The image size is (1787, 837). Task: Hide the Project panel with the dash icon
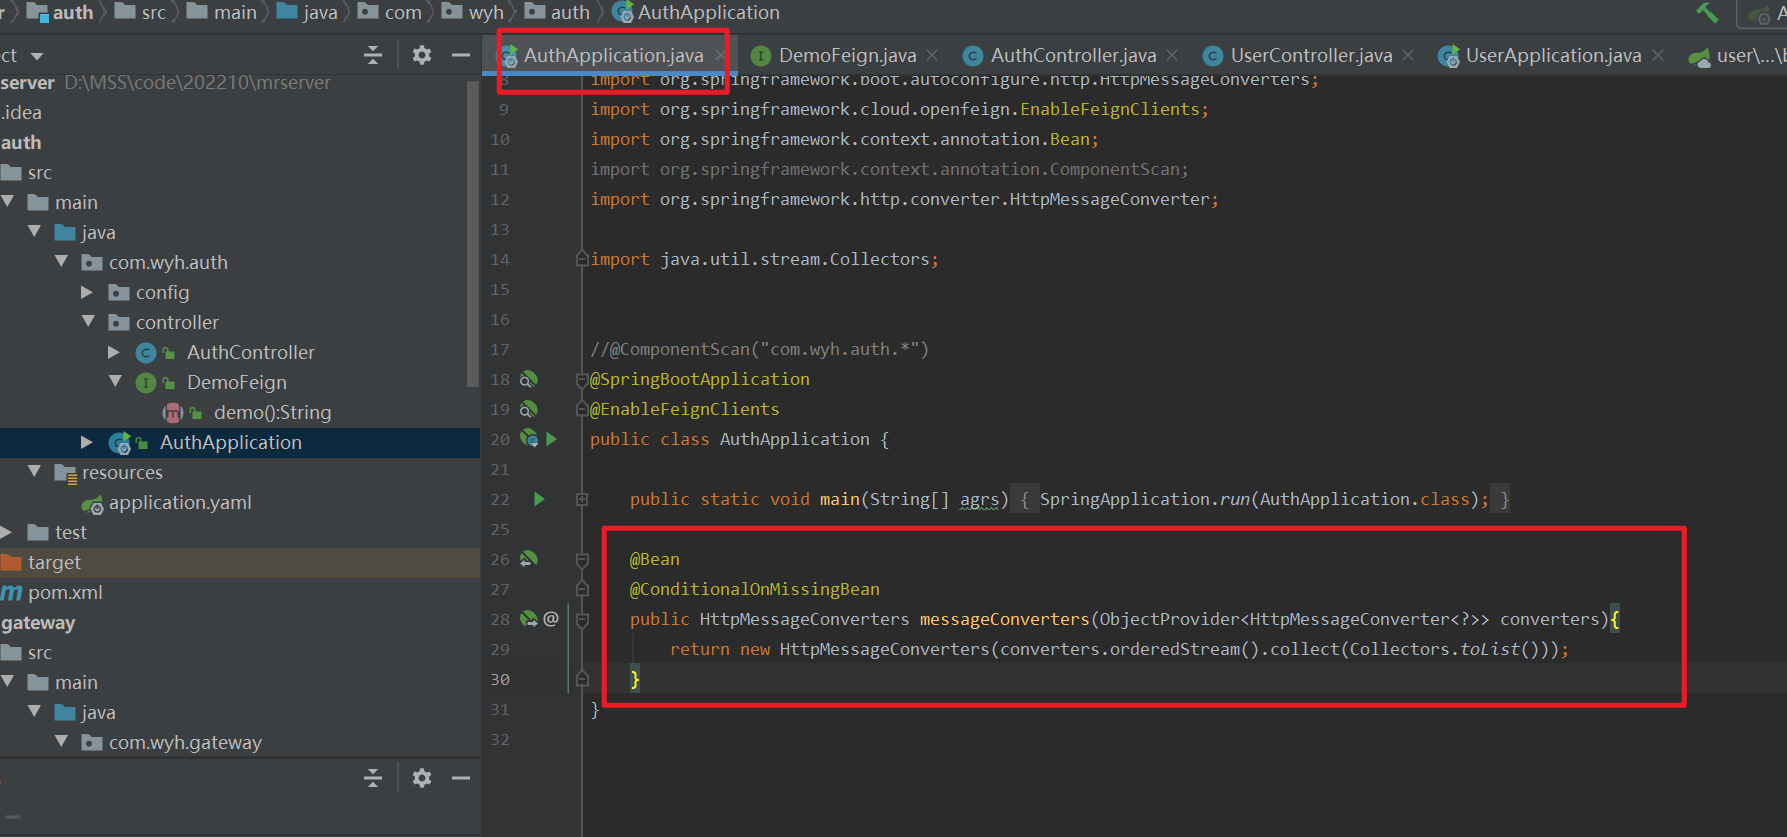tap(461, 55)
